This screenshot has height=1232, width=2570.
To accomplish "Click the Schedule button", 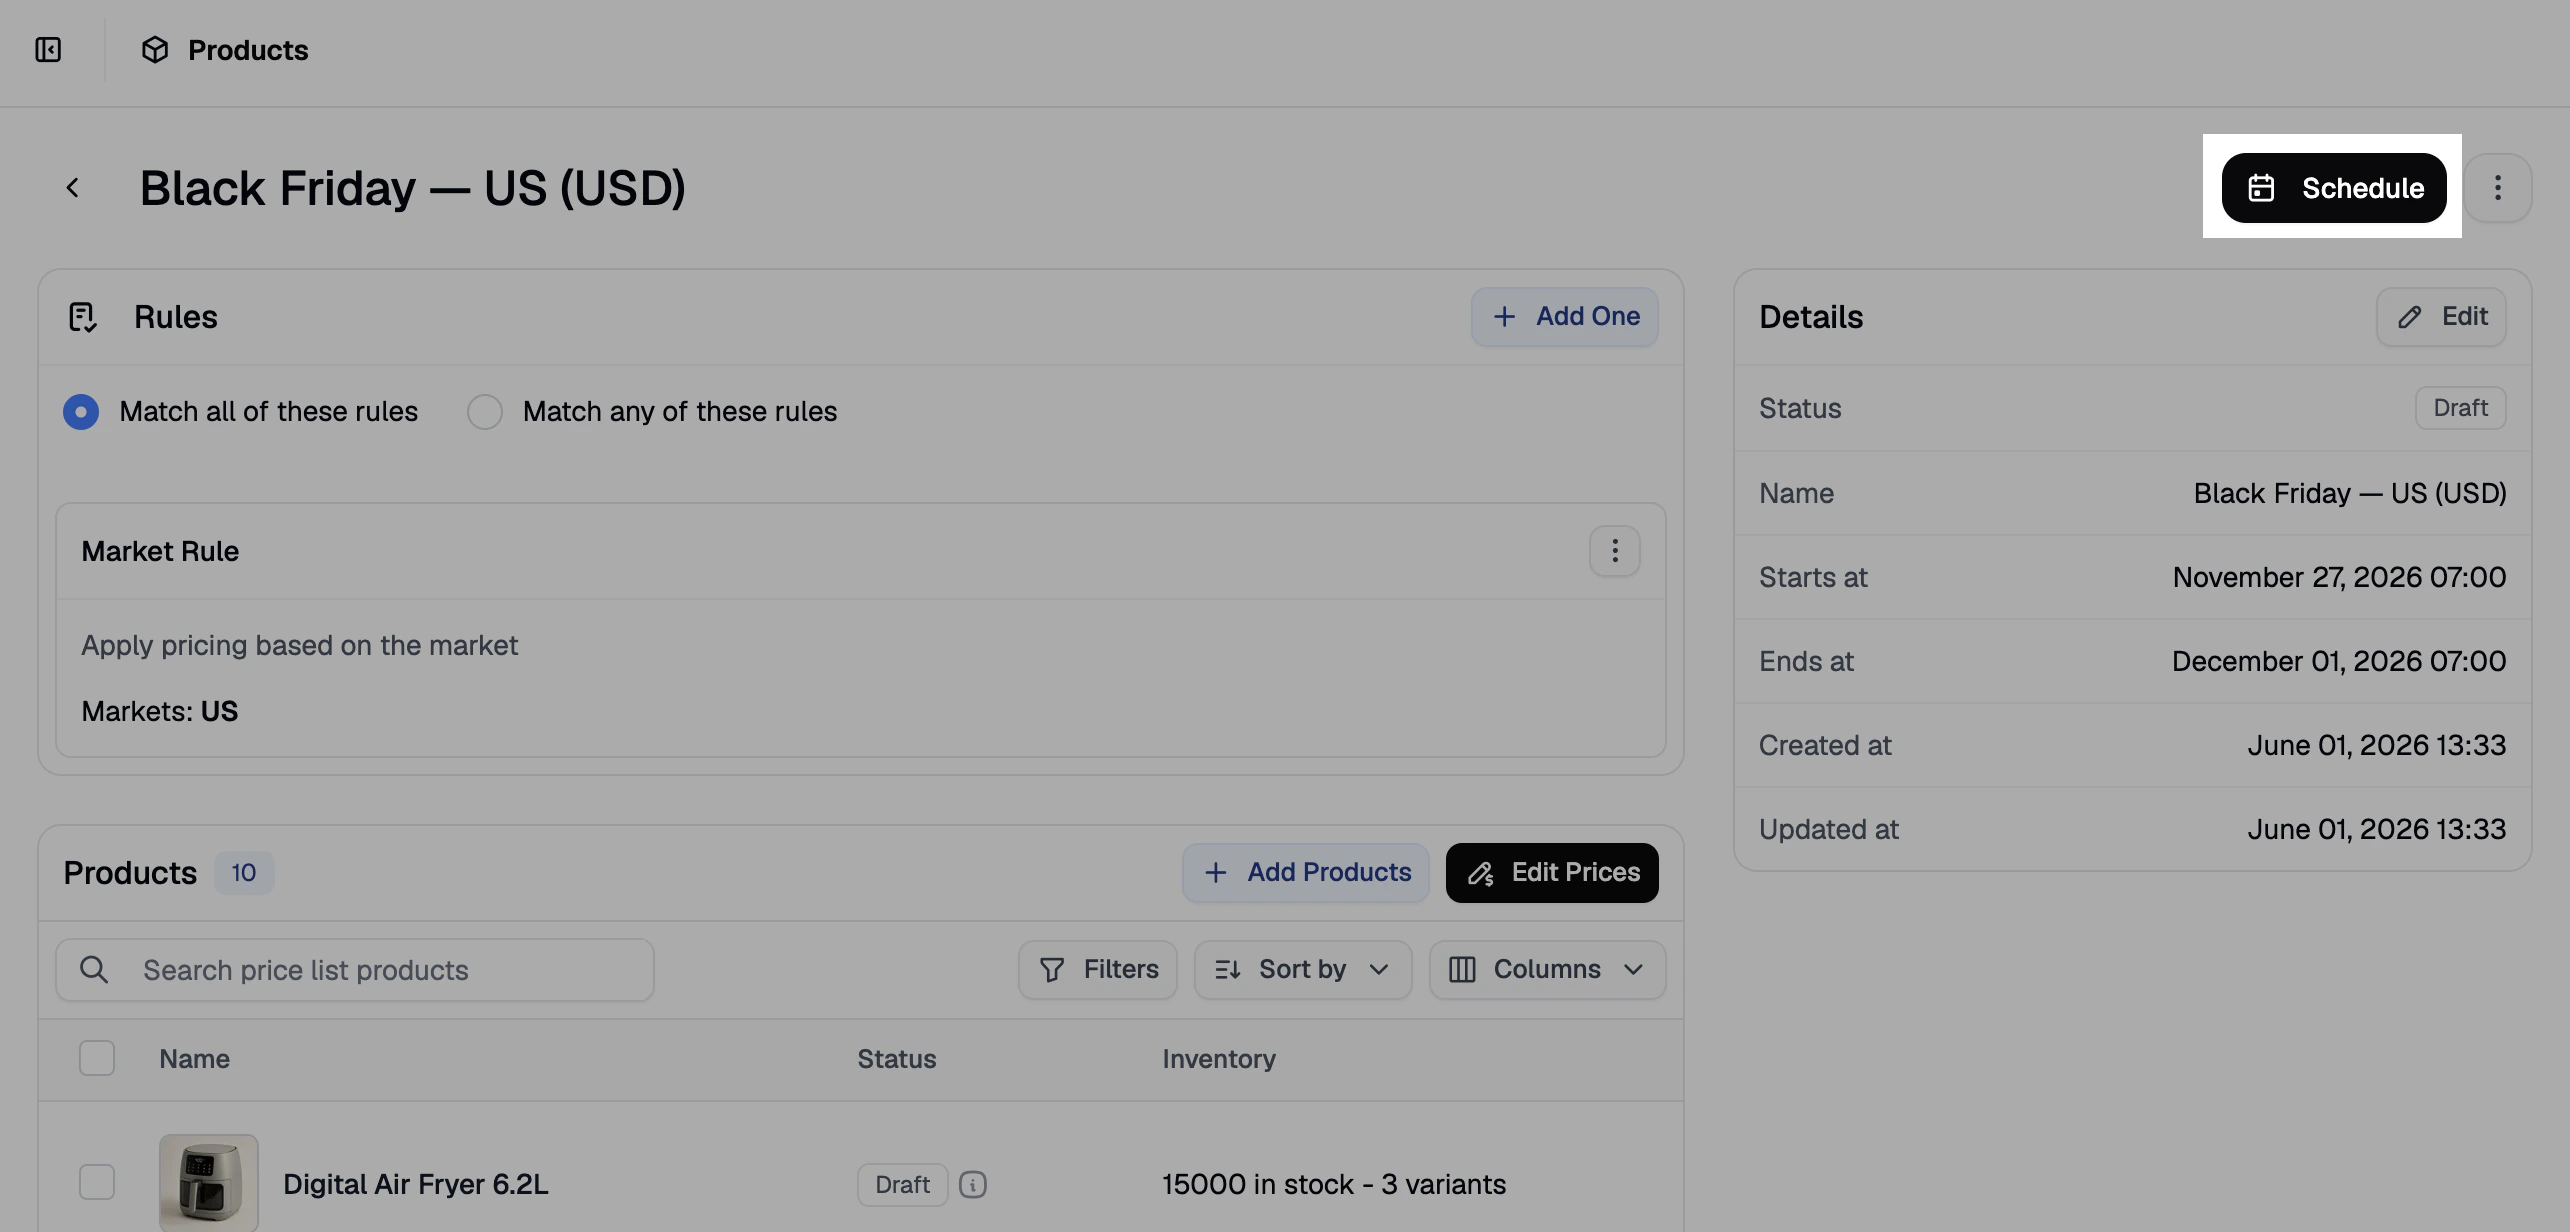I will click(2334, 188).
